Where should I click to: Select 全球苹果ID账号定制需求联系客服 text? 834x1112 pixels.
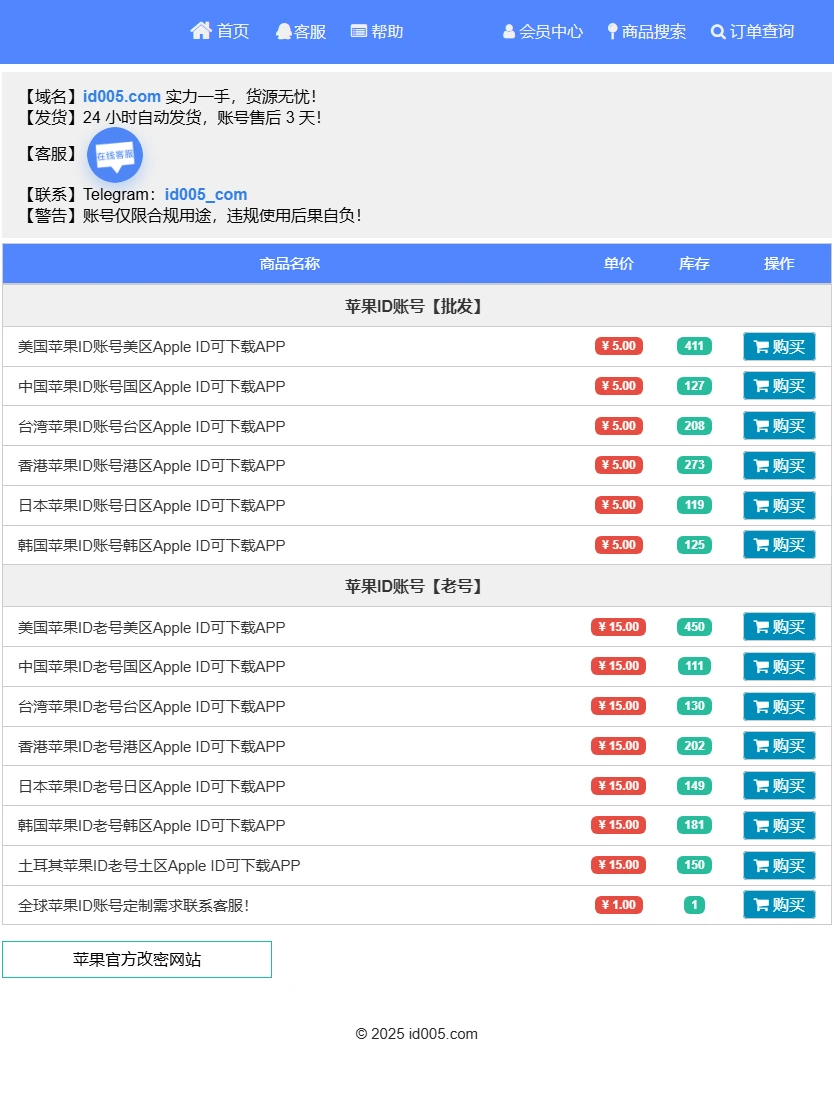(x=133, y=906)
